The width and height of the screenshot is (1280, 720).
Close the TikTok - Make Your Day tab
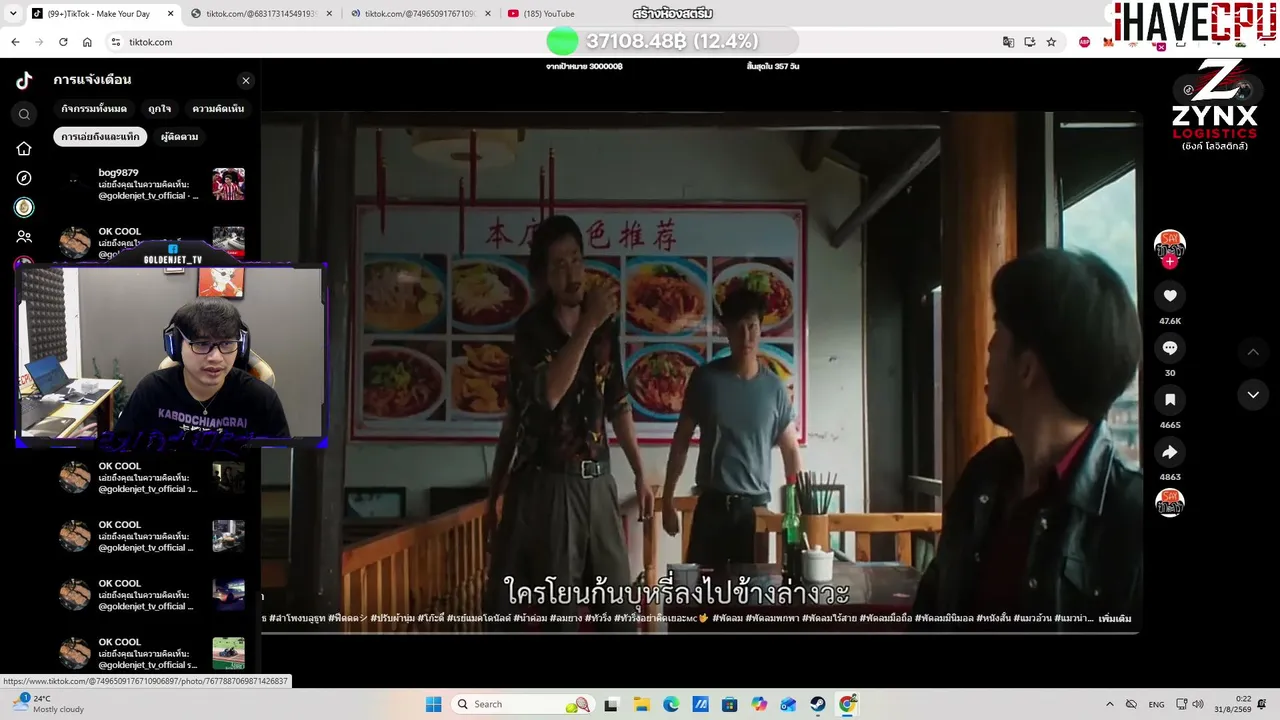170,14
